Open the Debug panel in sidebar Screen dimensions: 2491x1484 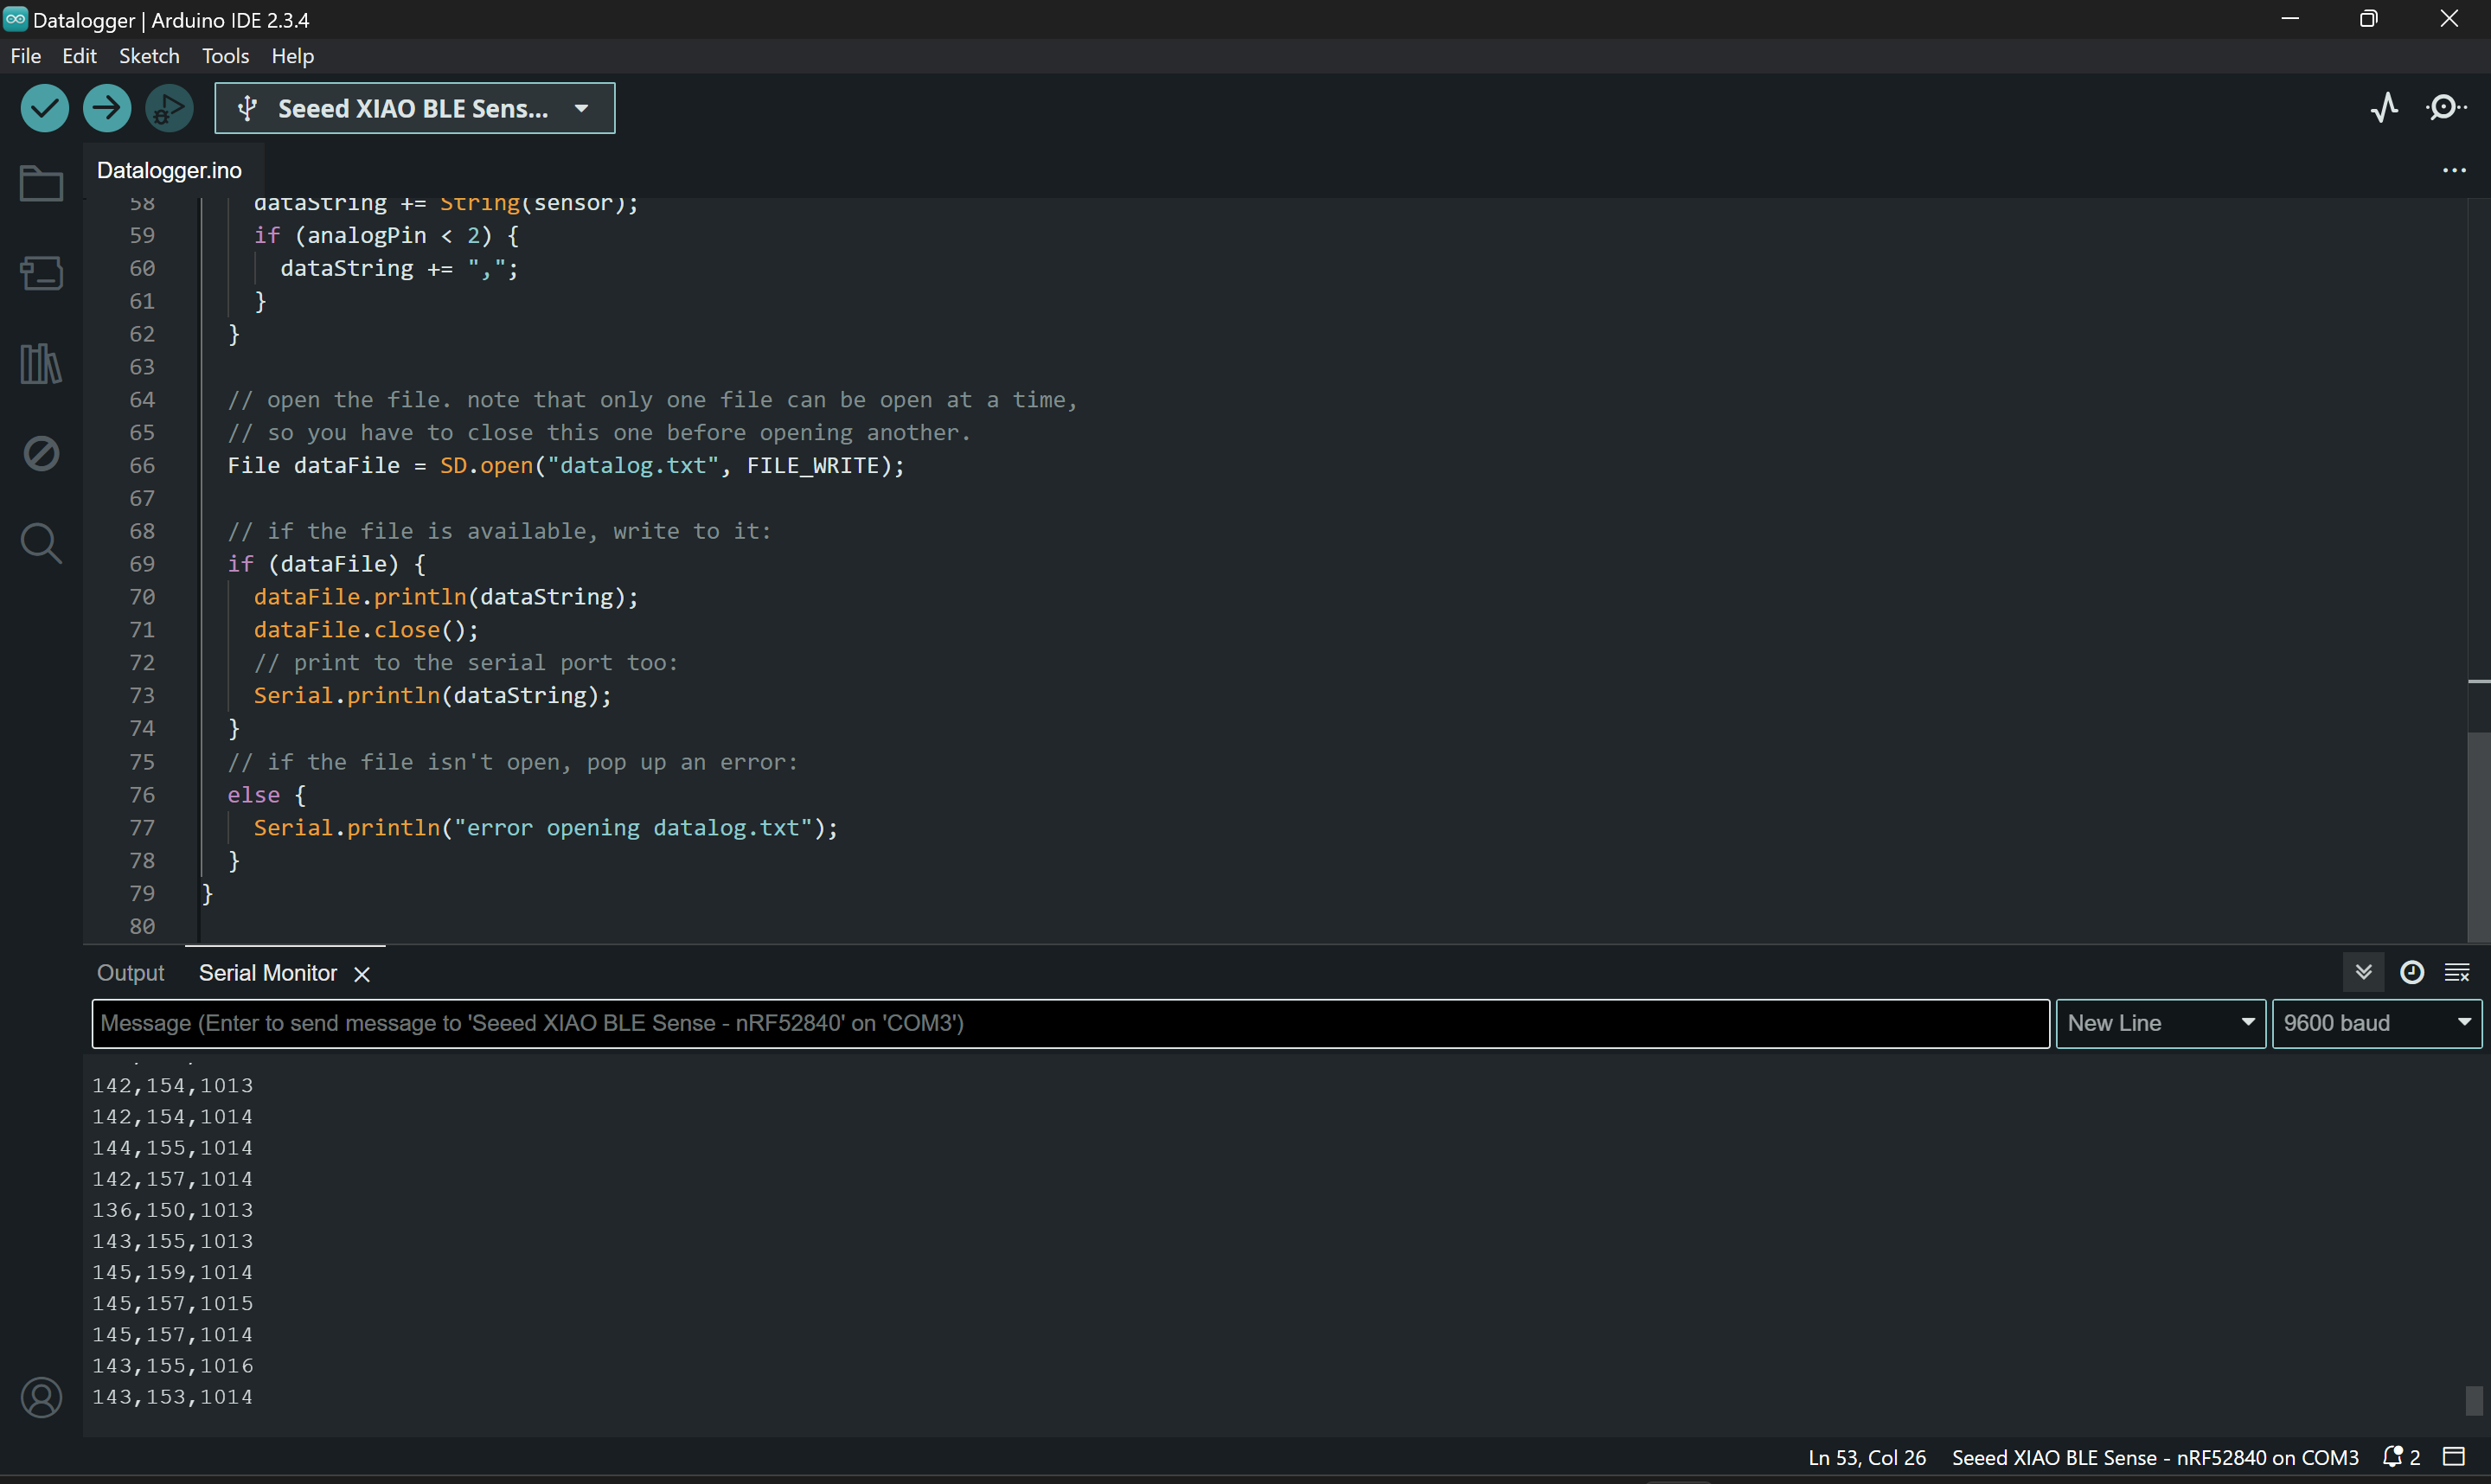click(x=41, y=453)
